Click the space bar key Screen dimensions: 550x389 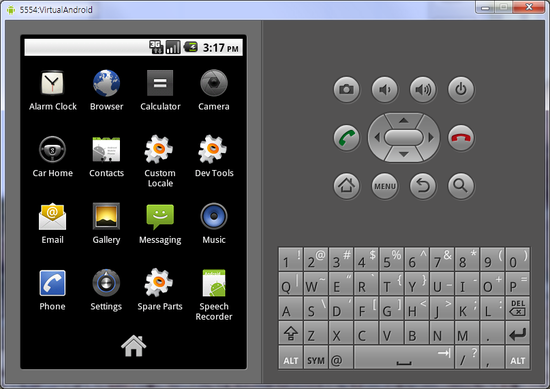point(404,357)
